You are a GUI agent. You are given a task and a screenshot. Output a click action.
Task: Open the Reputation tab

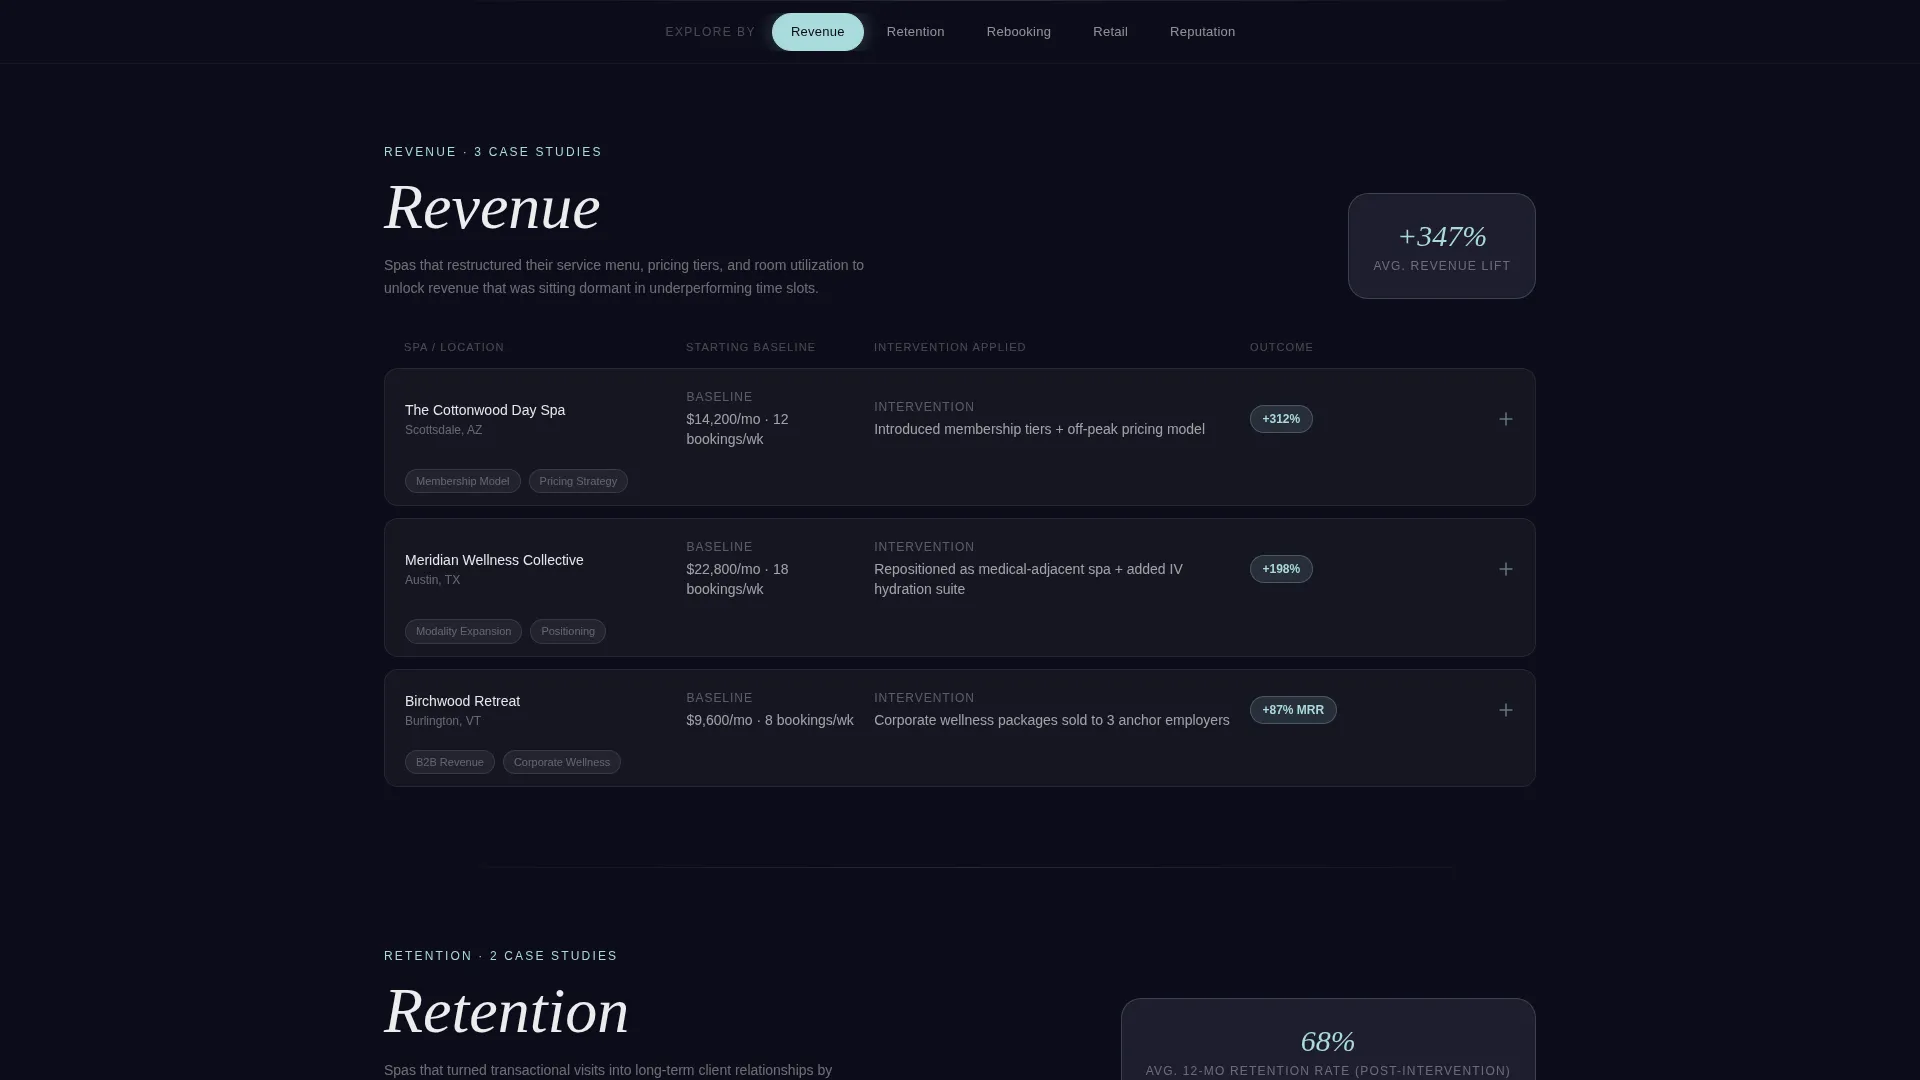coord(1202,32)
